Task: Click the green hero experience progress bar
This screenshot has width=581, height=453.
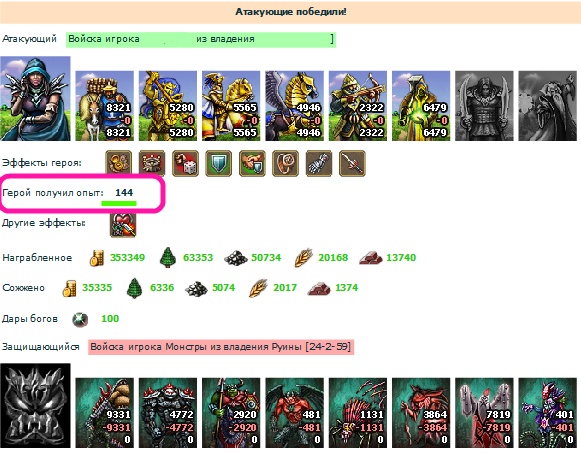Action: 119,203
